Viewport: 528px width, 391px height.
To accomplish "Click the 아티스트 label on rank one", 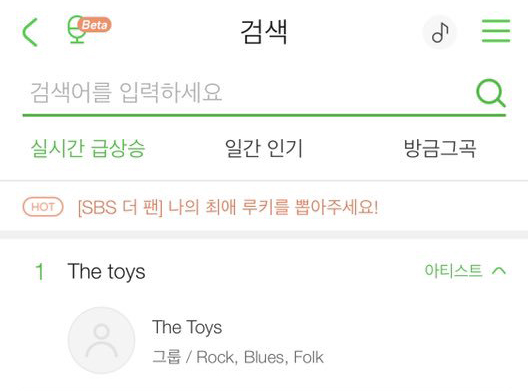I will click(x=454, y=270).
